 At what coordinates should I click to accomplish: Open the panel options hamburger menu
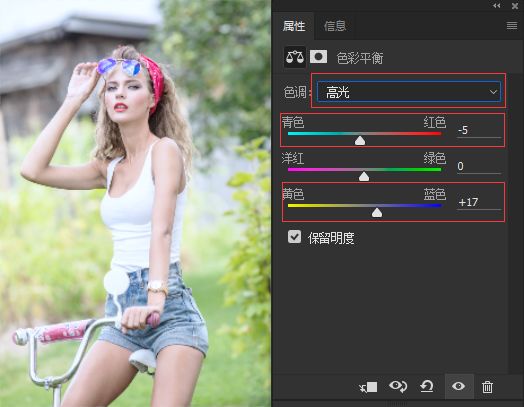[x=512, y=25]
